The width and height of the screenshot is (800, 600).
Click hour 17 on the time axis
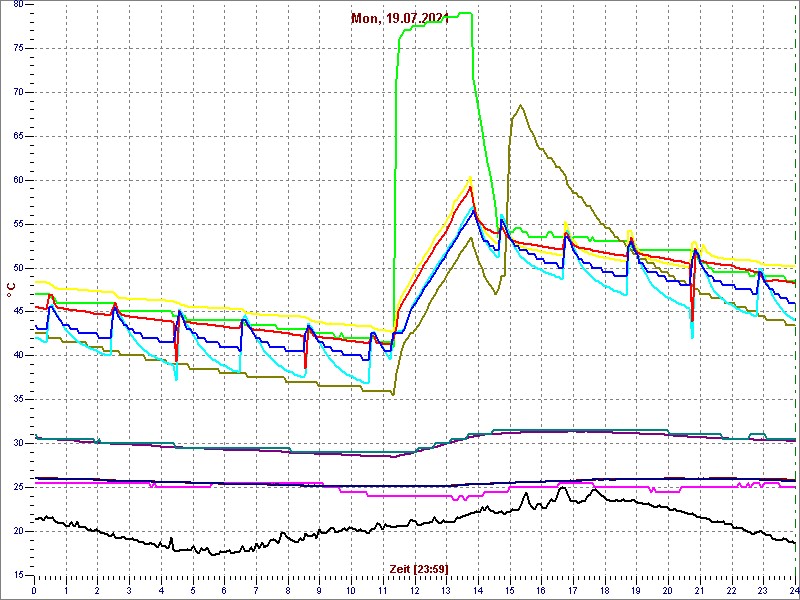573,590
